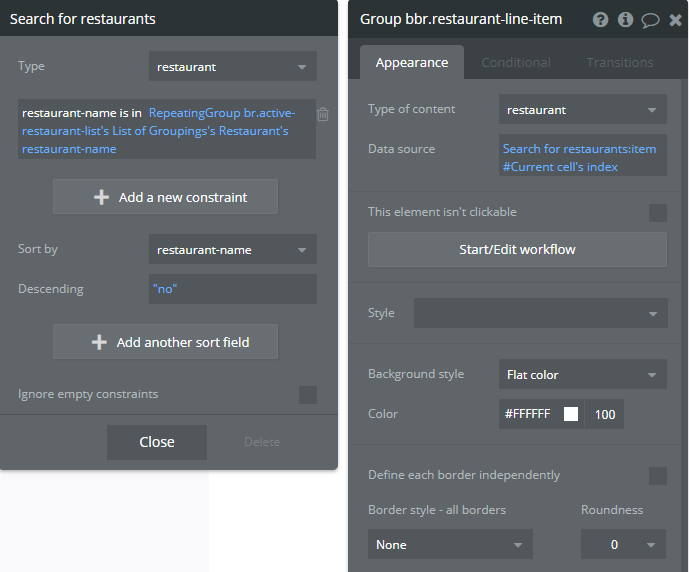
Task: Open the help question mark icon
Action: tap(600, 19)
